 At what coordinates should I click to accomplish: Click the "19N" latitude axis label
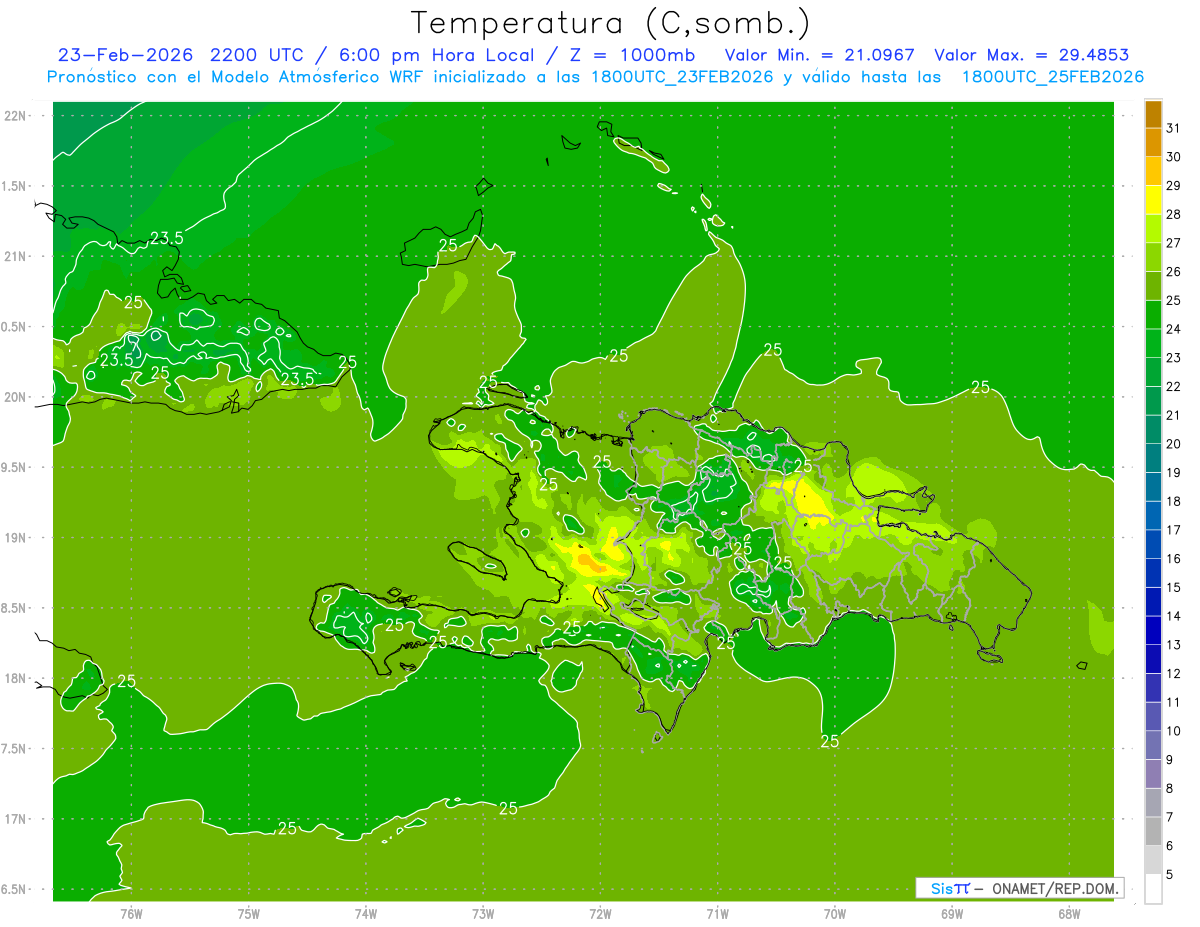(x=17, y=538)
